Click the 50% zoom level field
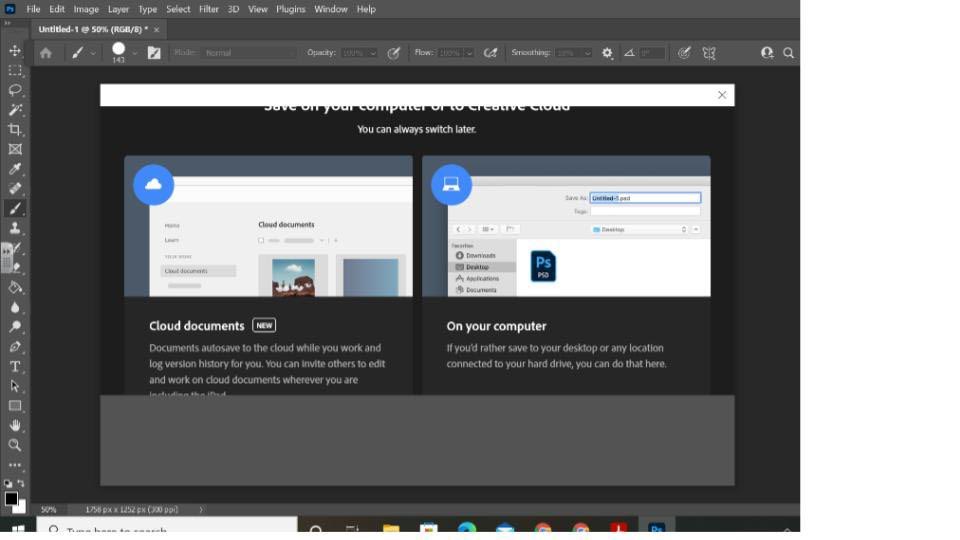 (48, 509)
